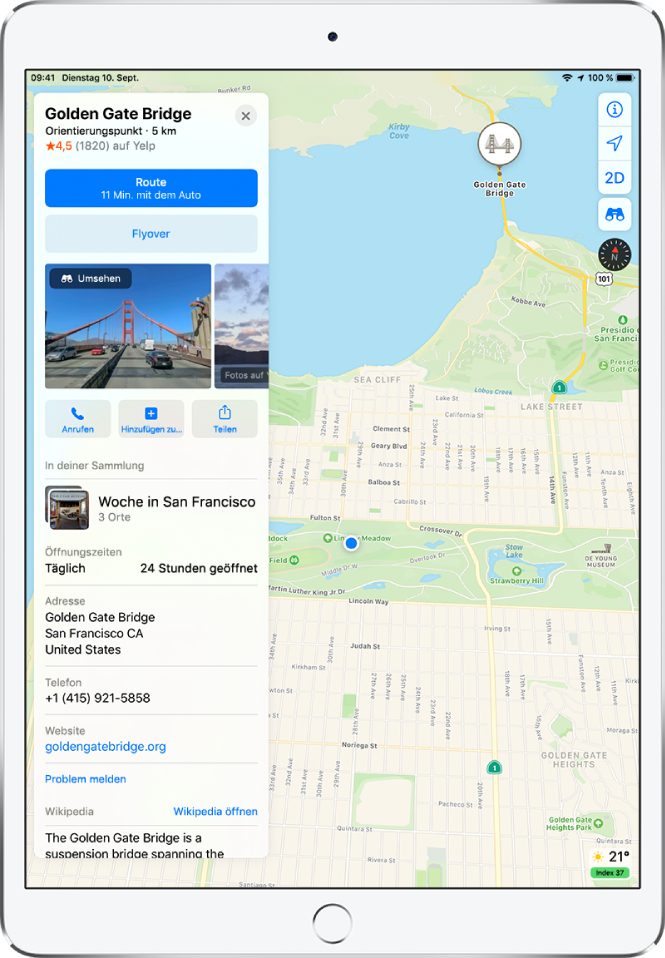Tap the 09:41 clock in status bar

(x=43, y=78)
